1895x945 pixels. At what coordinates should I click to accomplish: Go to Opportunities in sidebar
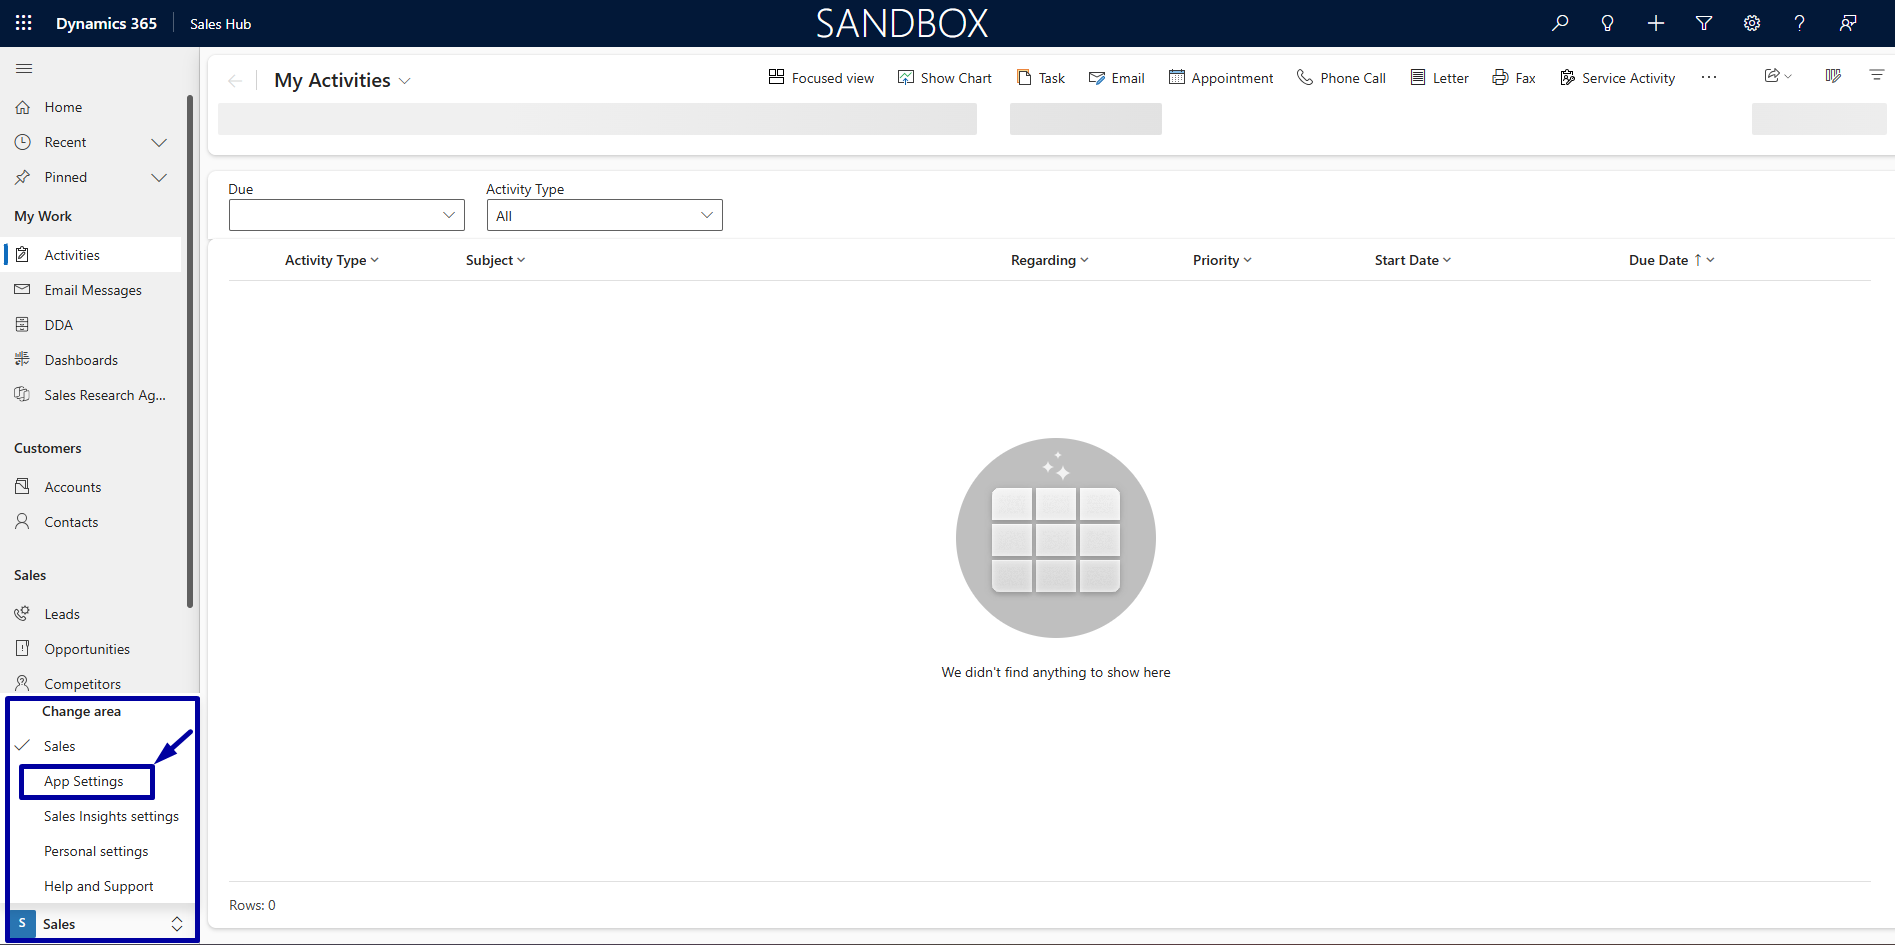pyautogui.click(x=87, y=649)
